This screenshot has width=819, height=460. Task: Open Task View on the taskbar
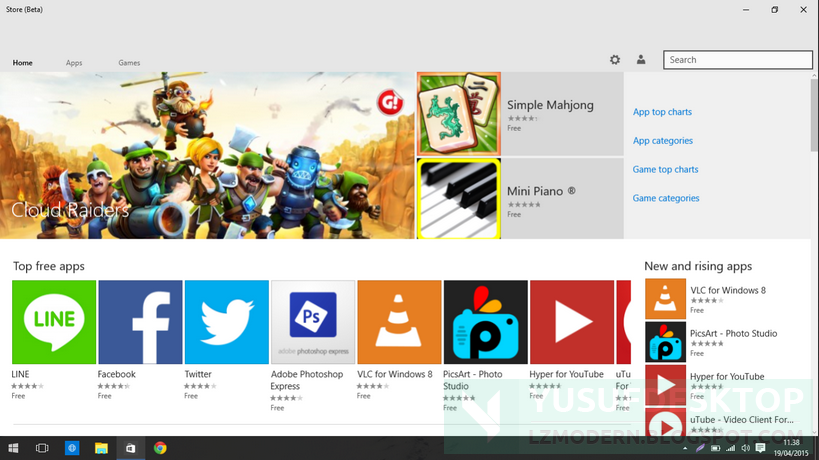pos(42,448)
